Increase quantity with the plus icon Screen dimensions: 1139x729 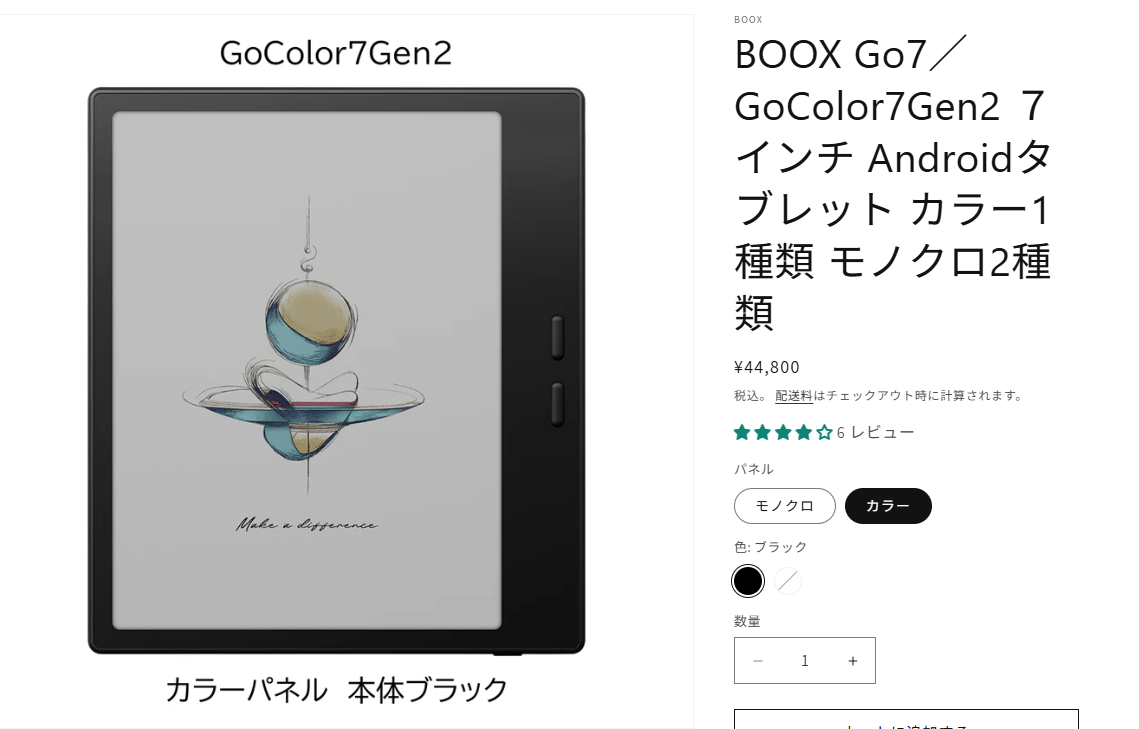tap(853, 661)
